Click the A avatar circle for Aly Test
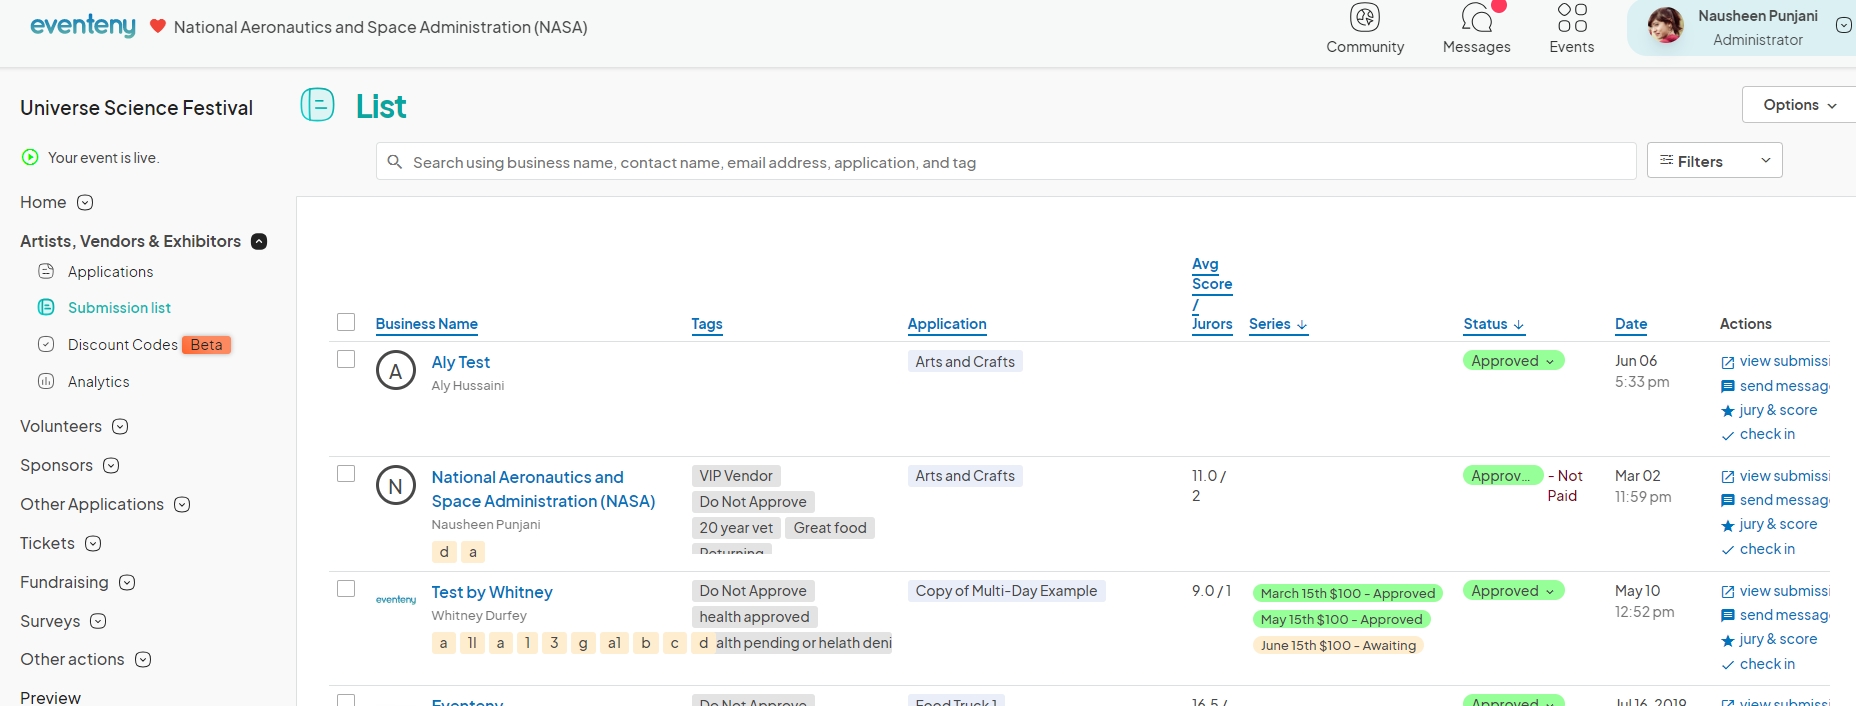Viewport: 1856px width, 706px height. [x=396, y=371]
